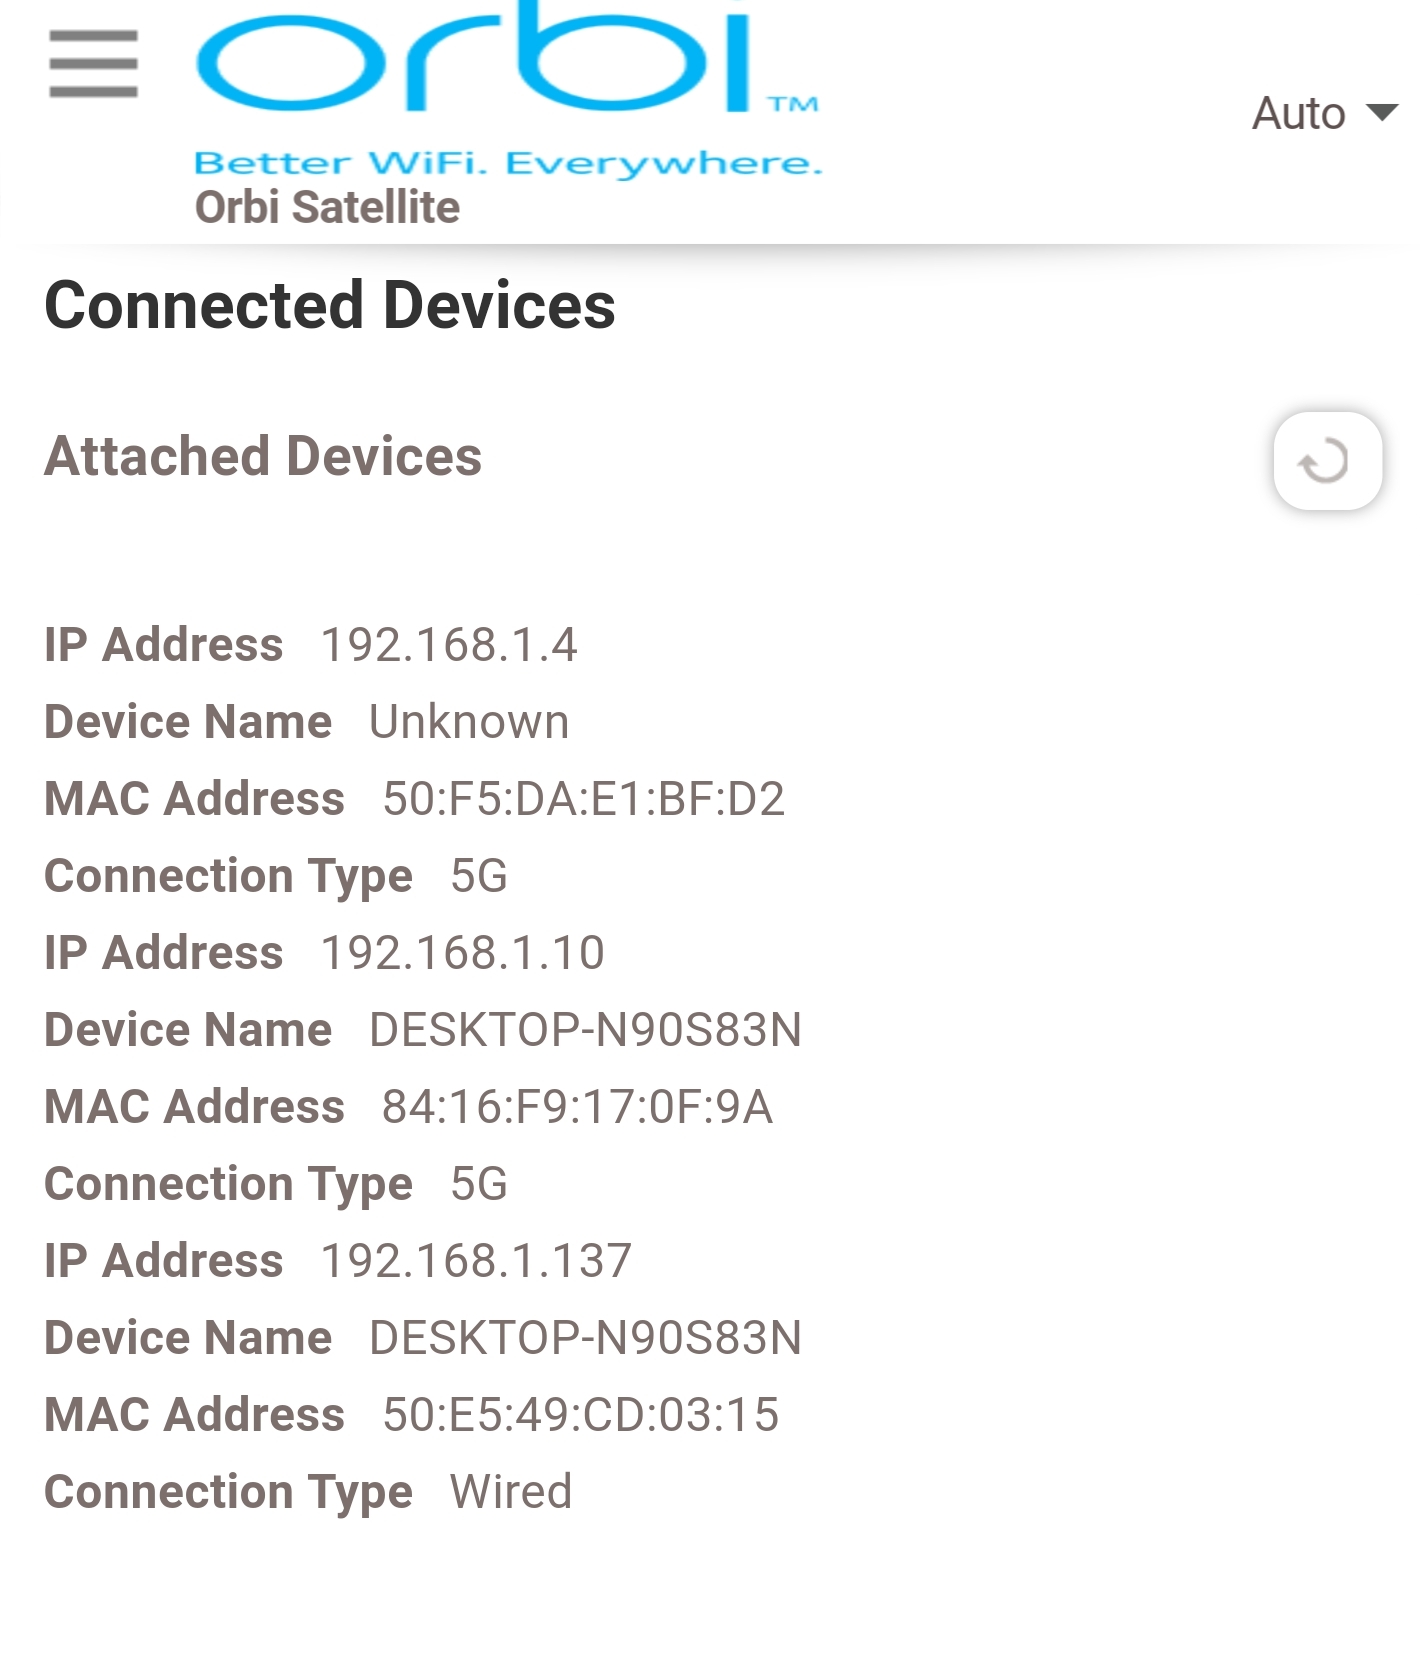Viewport: 1420px width, 1661px height.
Task: Click the Orbi Satellite label
Action: pos(327,207)
